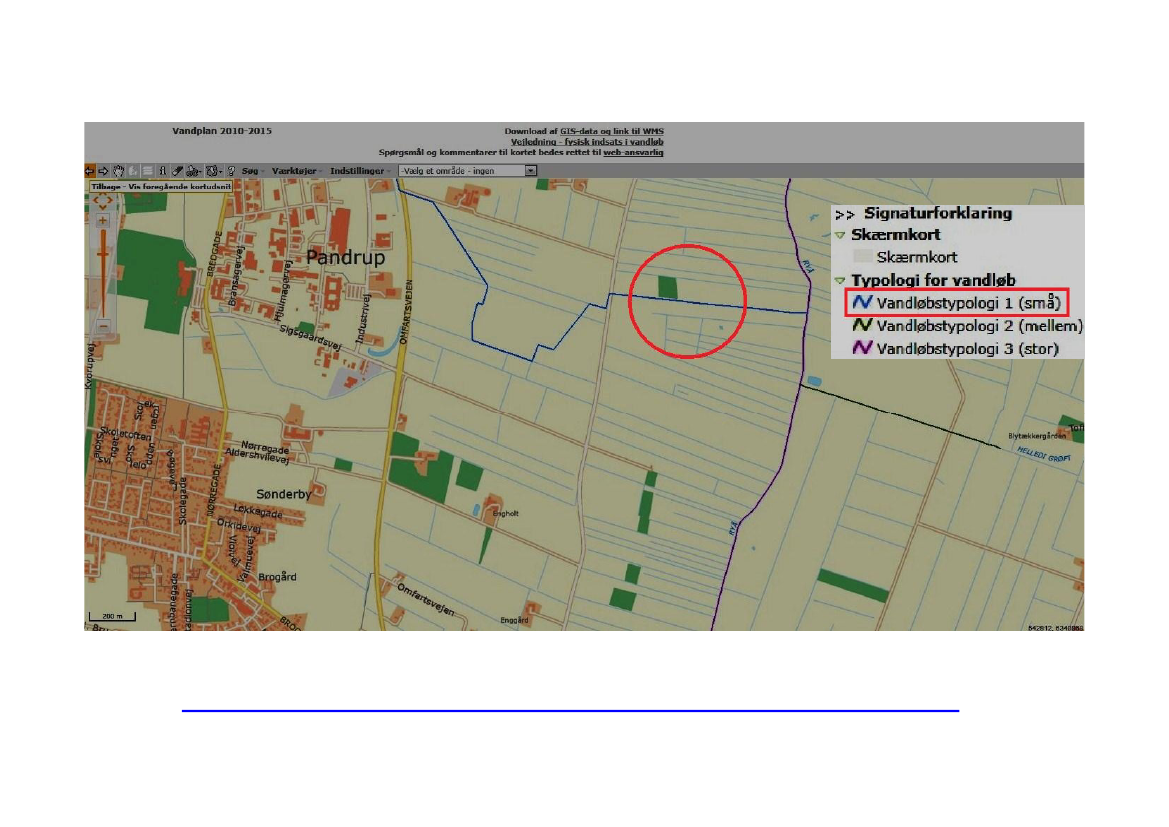
Task: Click the Skærmkort grey legend swatch
Action: 863,257
